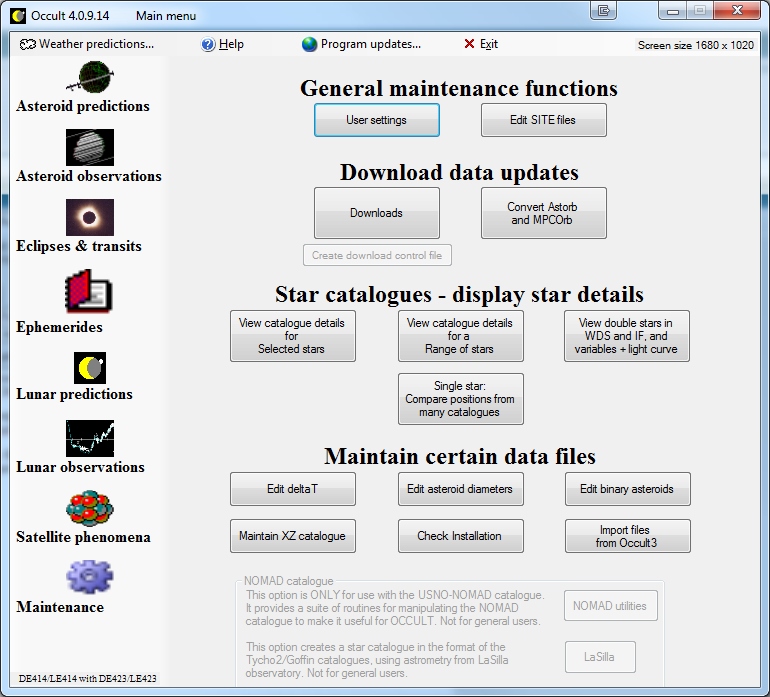Open the Asteroid observations icon
This screenshot has height=697, width=770.
[90, 147]
